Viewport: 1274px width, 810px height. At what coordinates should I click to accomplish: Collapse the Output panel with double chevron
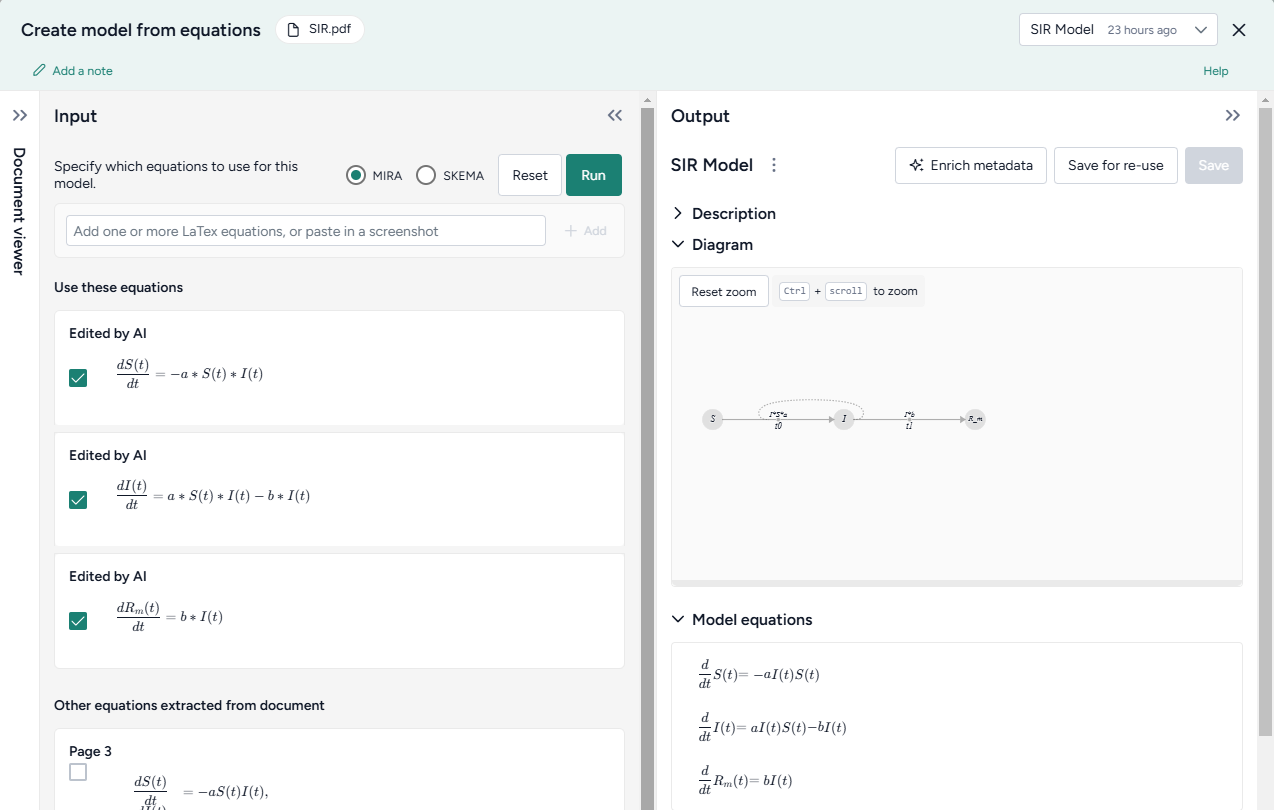(1232, 116)
